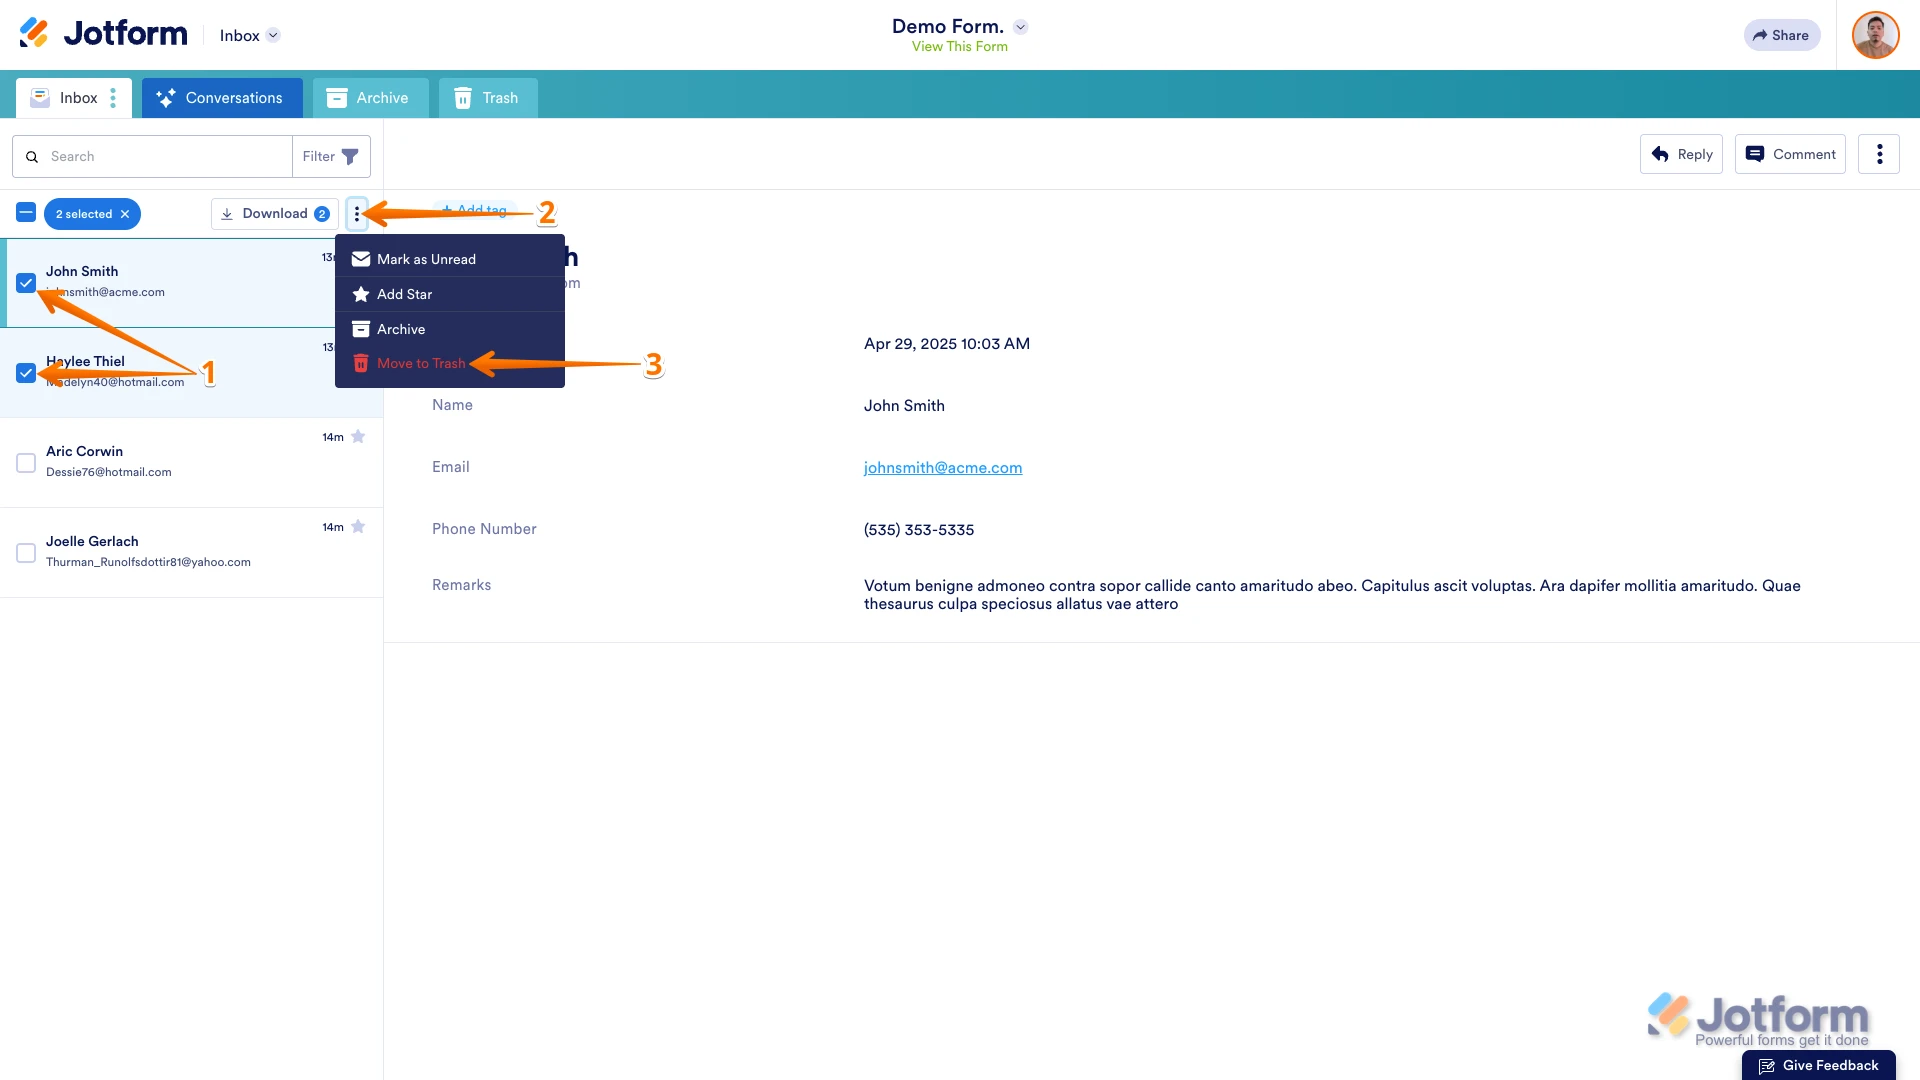Open the three-dot bulk actions menu
This screenshot has width=1920, height=1080.
point(357,213)
